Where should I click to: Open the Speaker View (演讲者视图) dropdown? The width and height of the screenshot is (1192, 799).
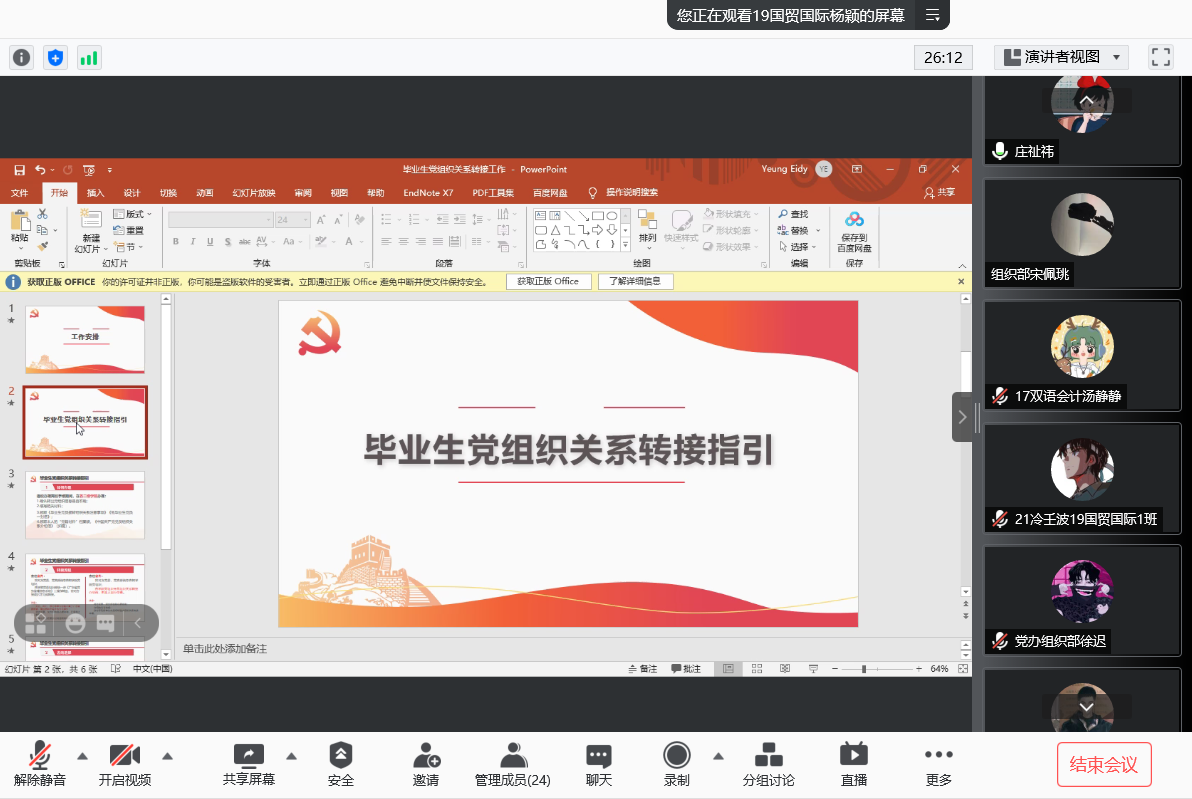point(1061,57)
